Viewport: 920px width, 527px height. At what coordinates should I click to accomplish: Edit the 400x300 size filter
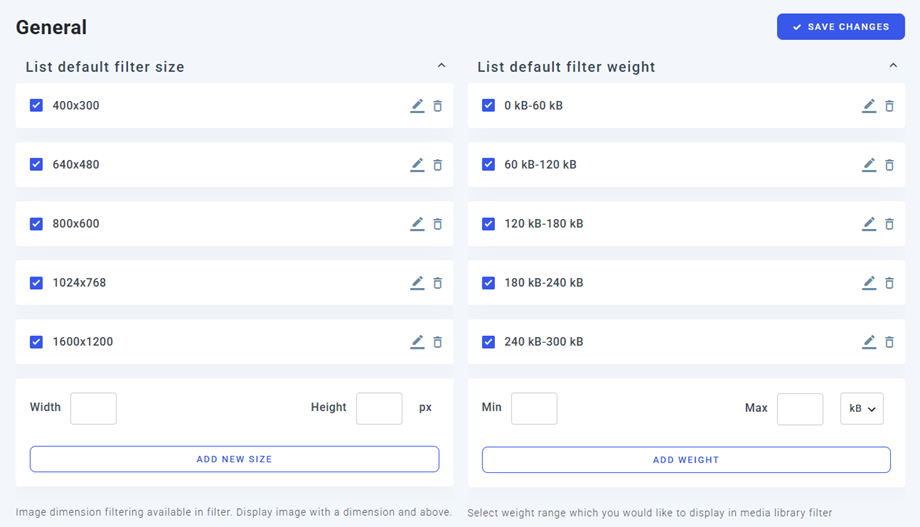click(417, 106)
